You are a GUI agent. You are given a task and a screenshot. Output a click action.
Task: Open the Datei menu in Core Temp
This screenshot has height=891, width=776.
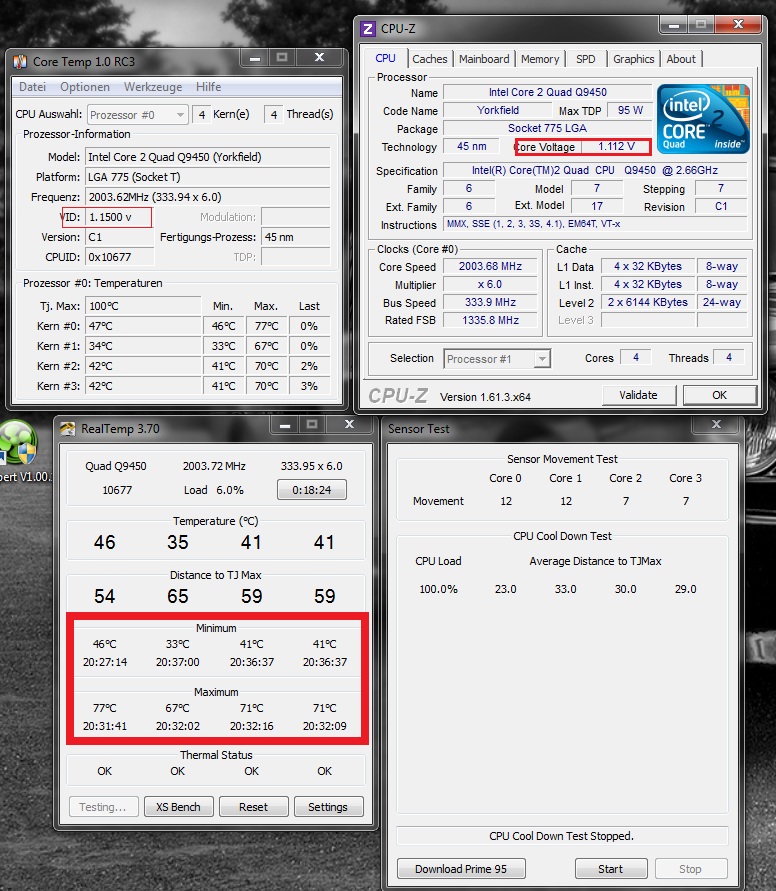[x=32, y=87]
